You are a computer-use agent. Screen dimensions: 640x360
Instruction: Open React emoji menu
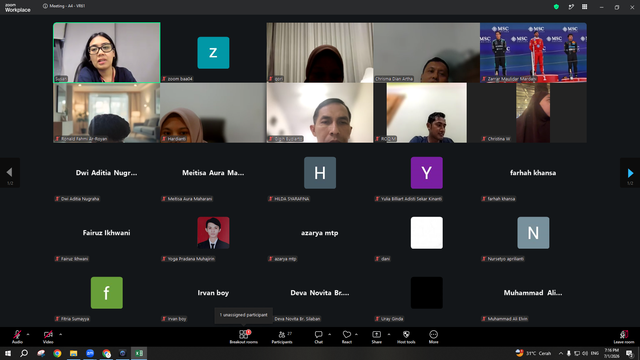tap(347, 337)
